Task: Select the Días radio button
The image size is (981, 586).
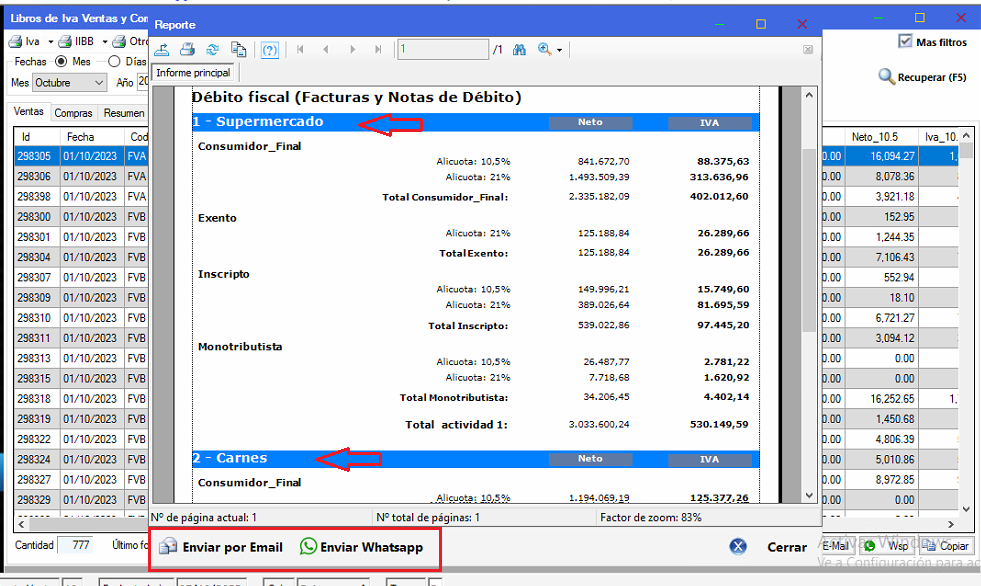Action: (x=114, y=62)
